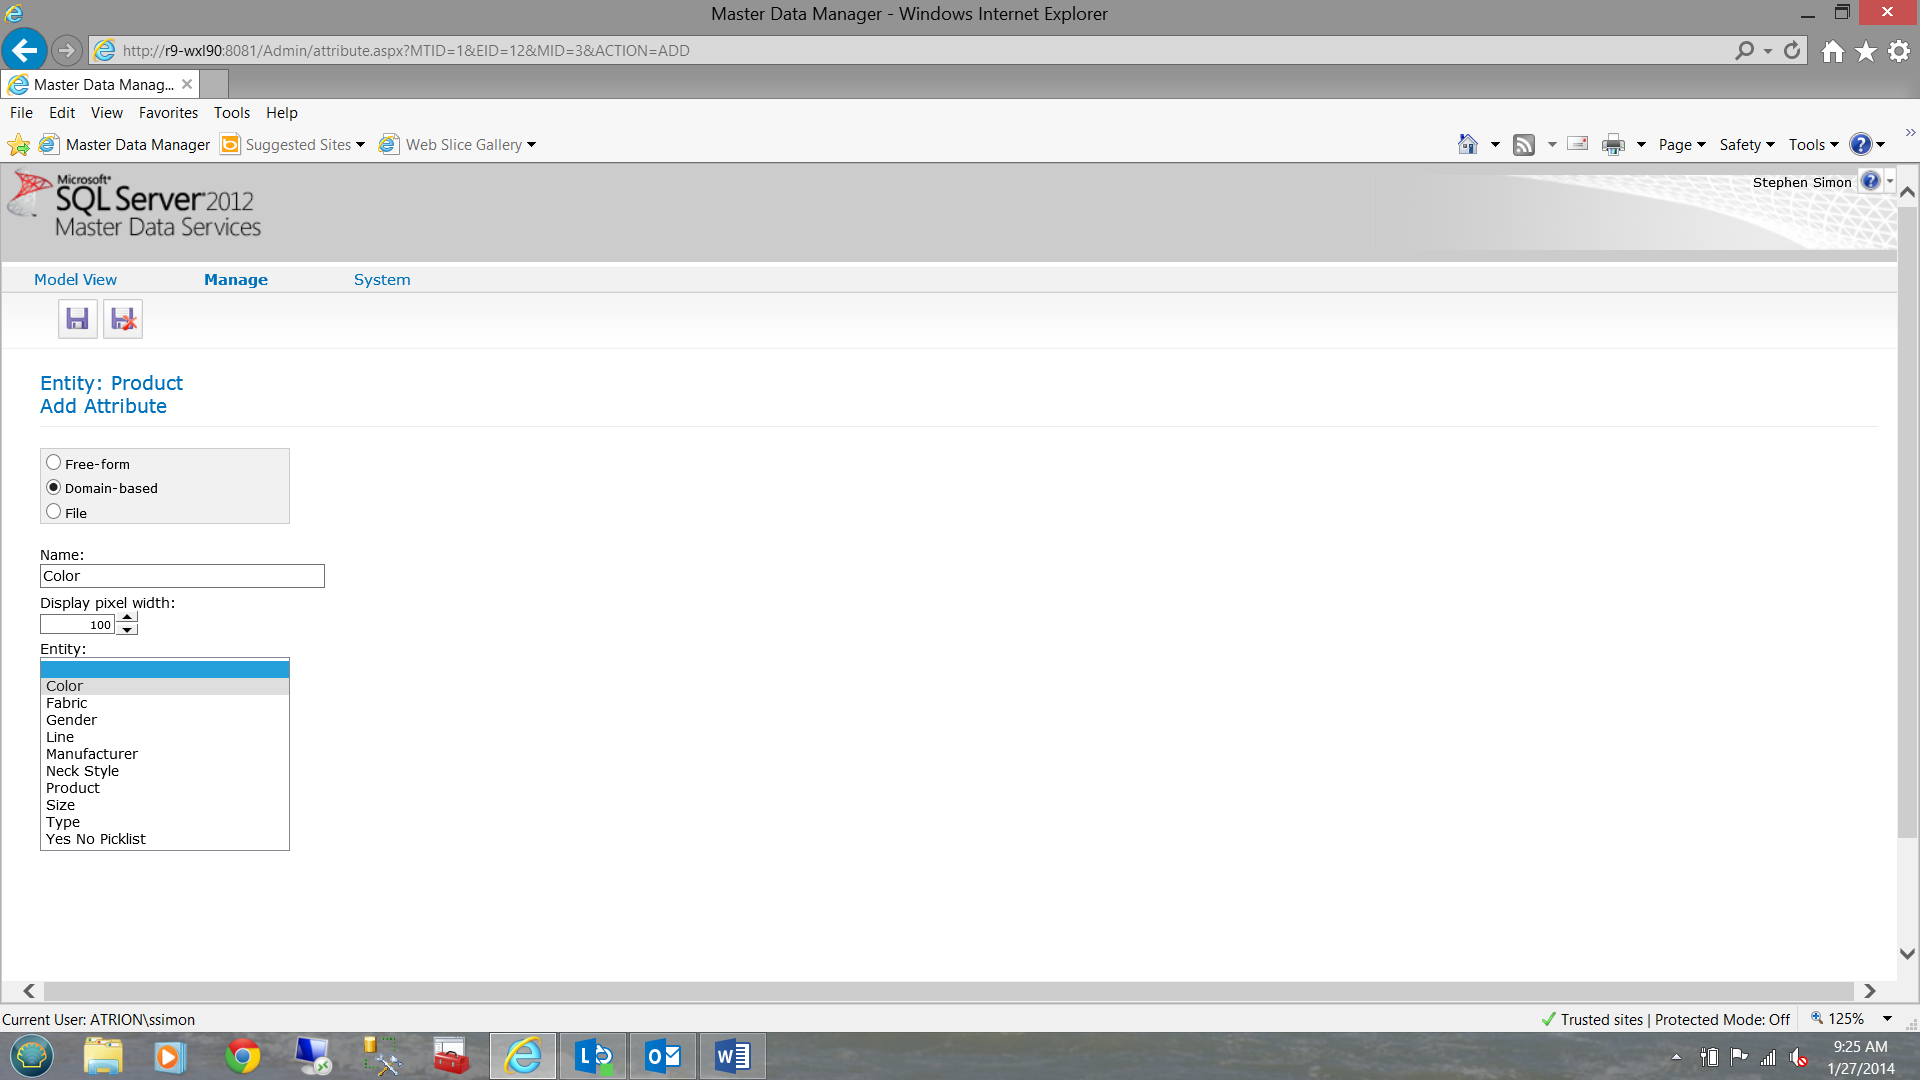Screen dimensions: 1920x1080
Task: Choose Manufacturer in the Entity list
Action: click(92, 754)
